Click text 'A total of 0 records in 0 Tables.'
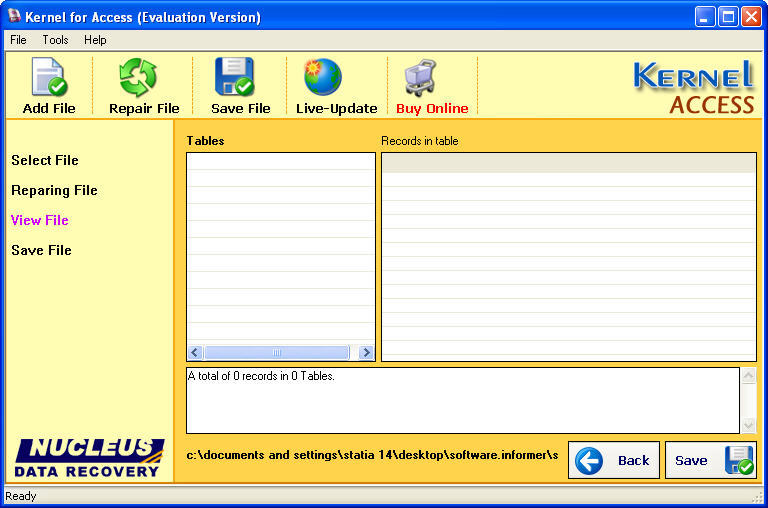Image resolution: width=768 pixels, height=508 pixels. click(261, 376)
